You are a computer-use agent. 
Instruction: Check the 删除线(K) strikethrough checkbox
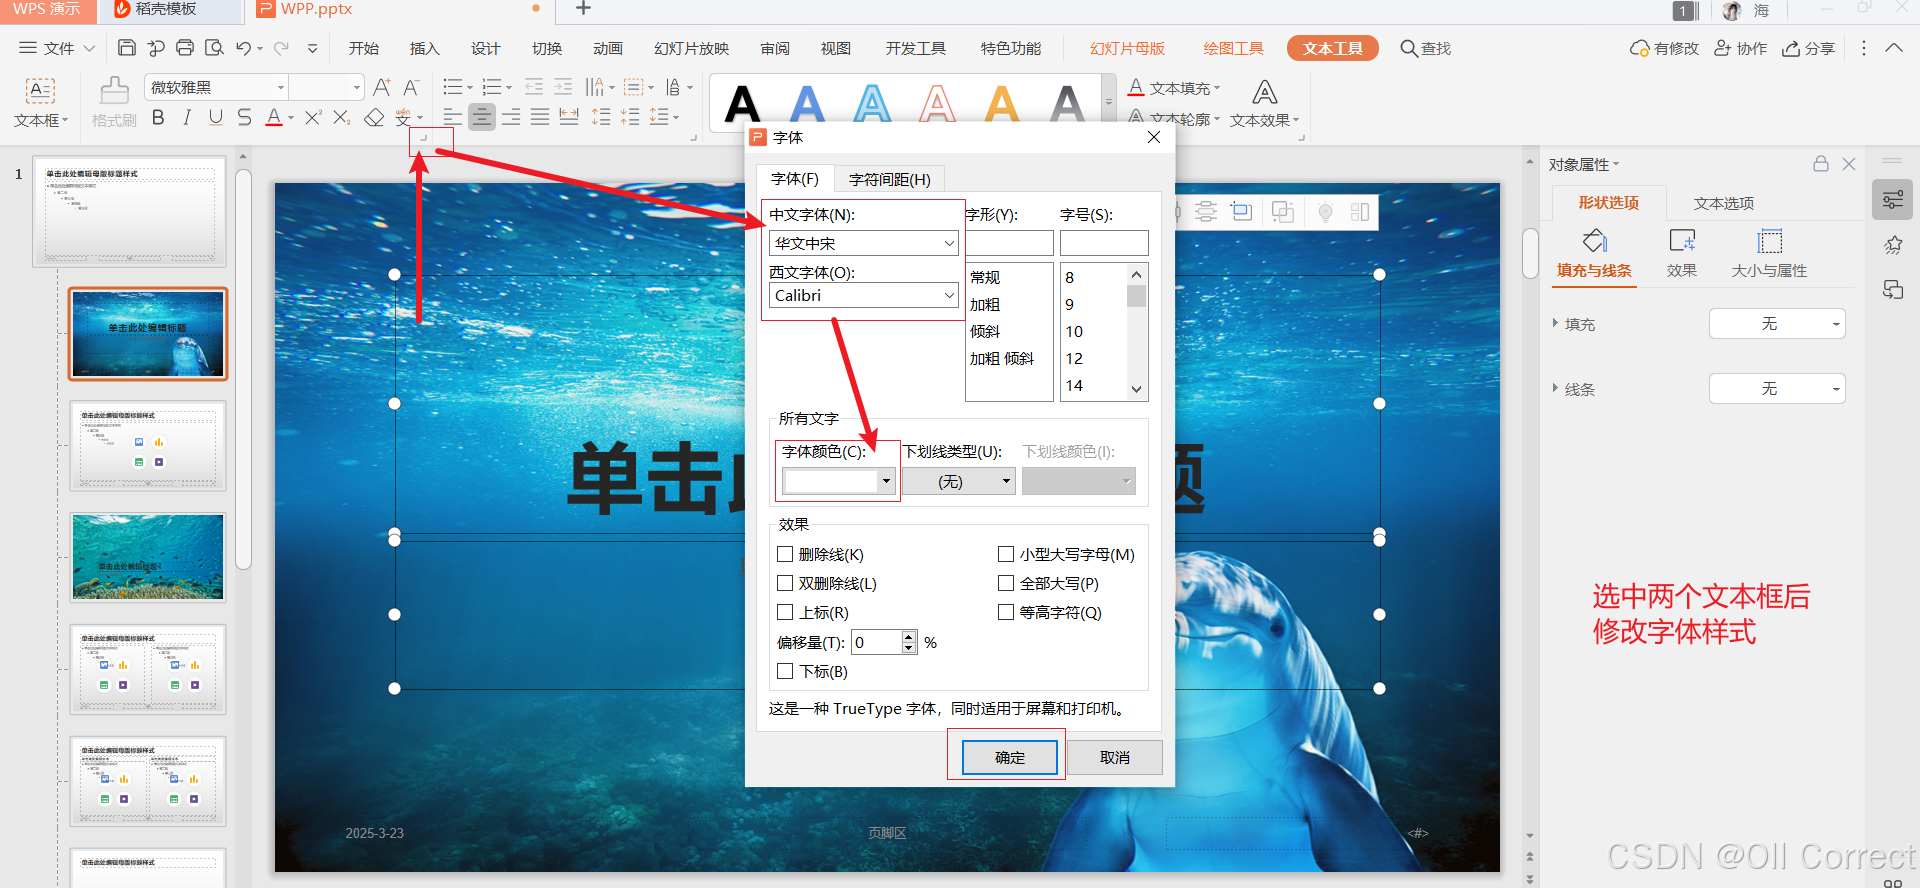pos(785,554)
